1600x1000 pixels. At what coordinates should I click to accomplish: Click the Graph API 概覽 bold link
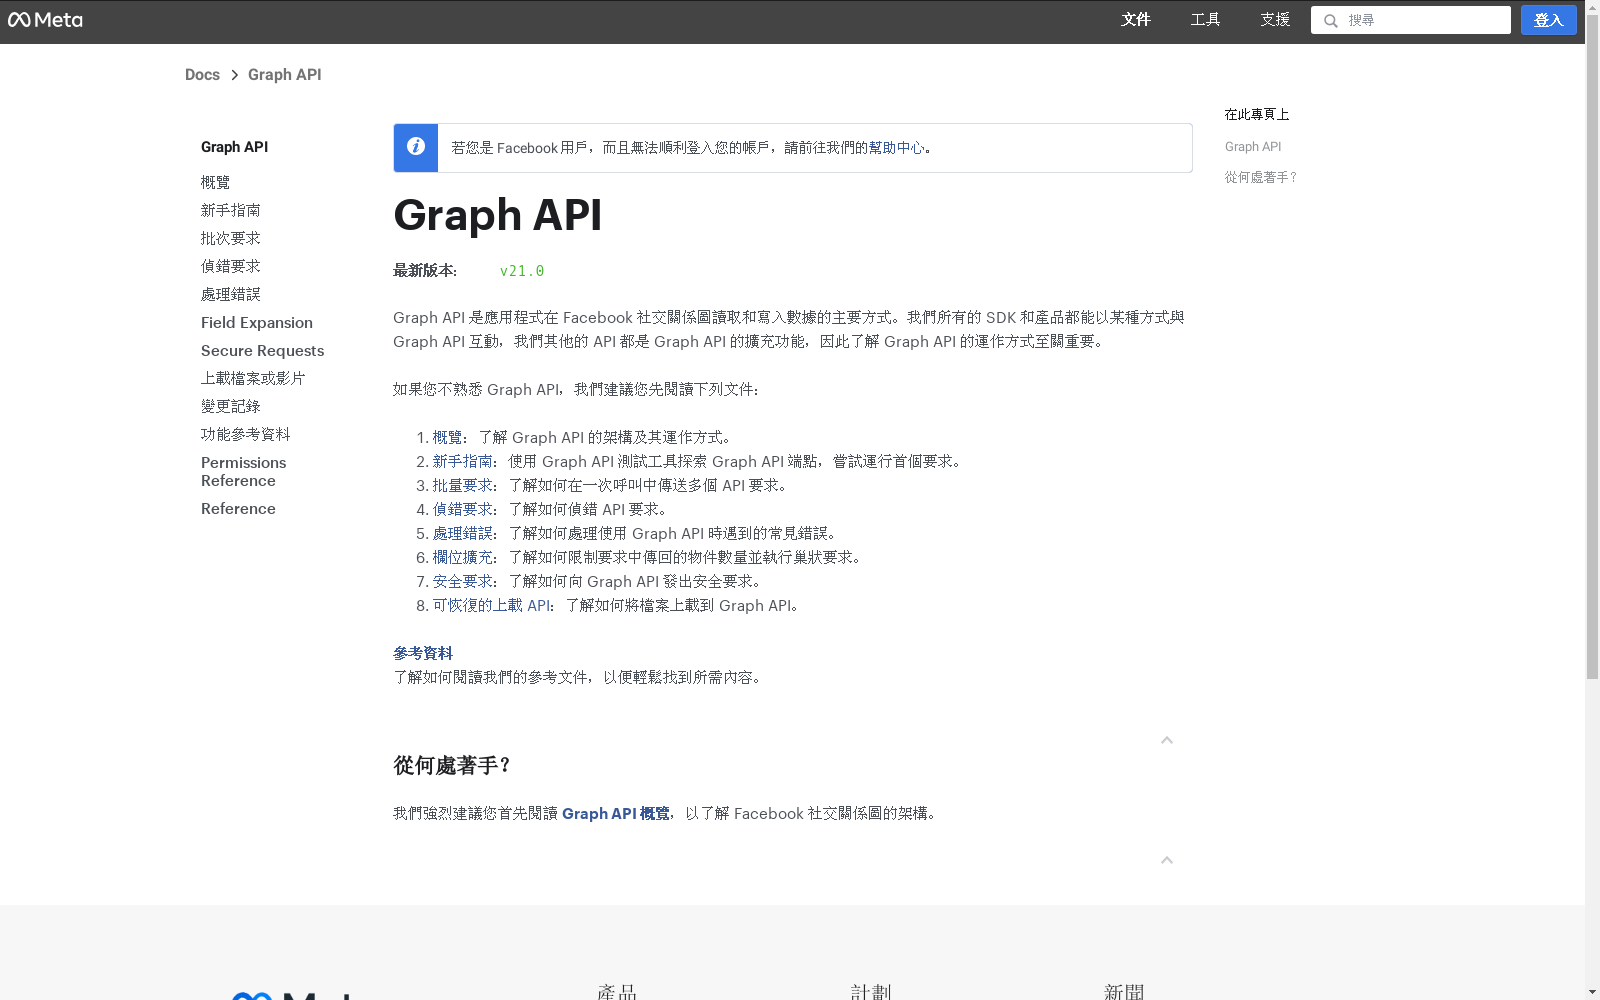pyautogui.click(x=616, y=813)
